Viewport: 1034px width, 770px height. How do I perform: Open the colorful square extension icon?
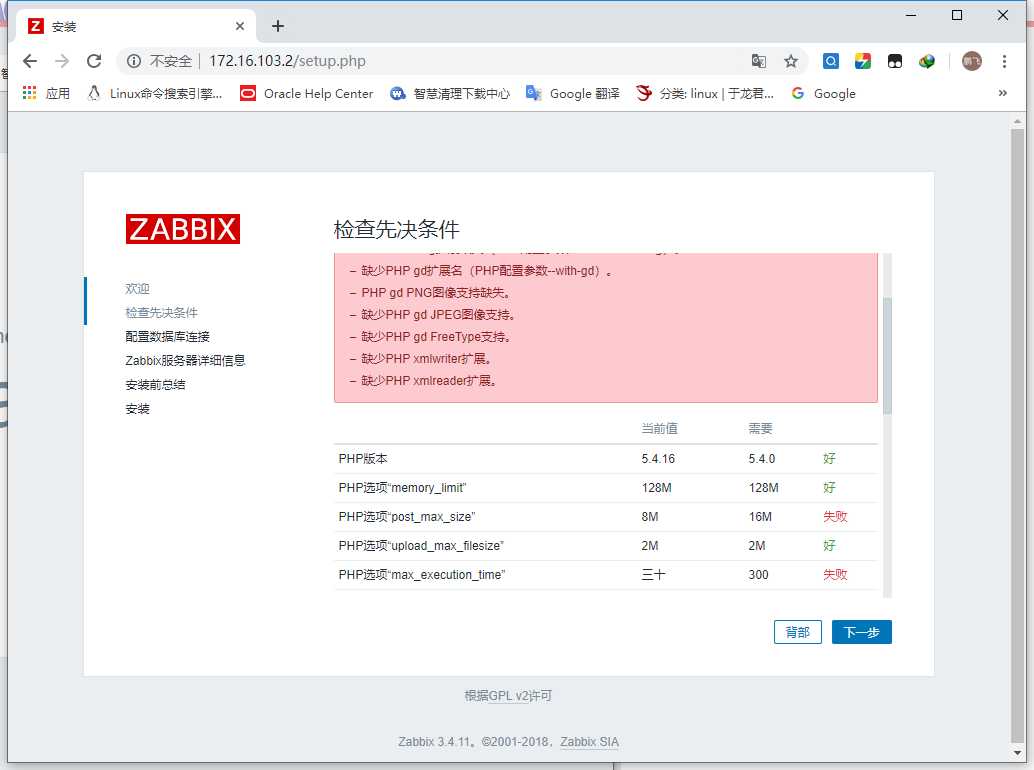(863, 61)
